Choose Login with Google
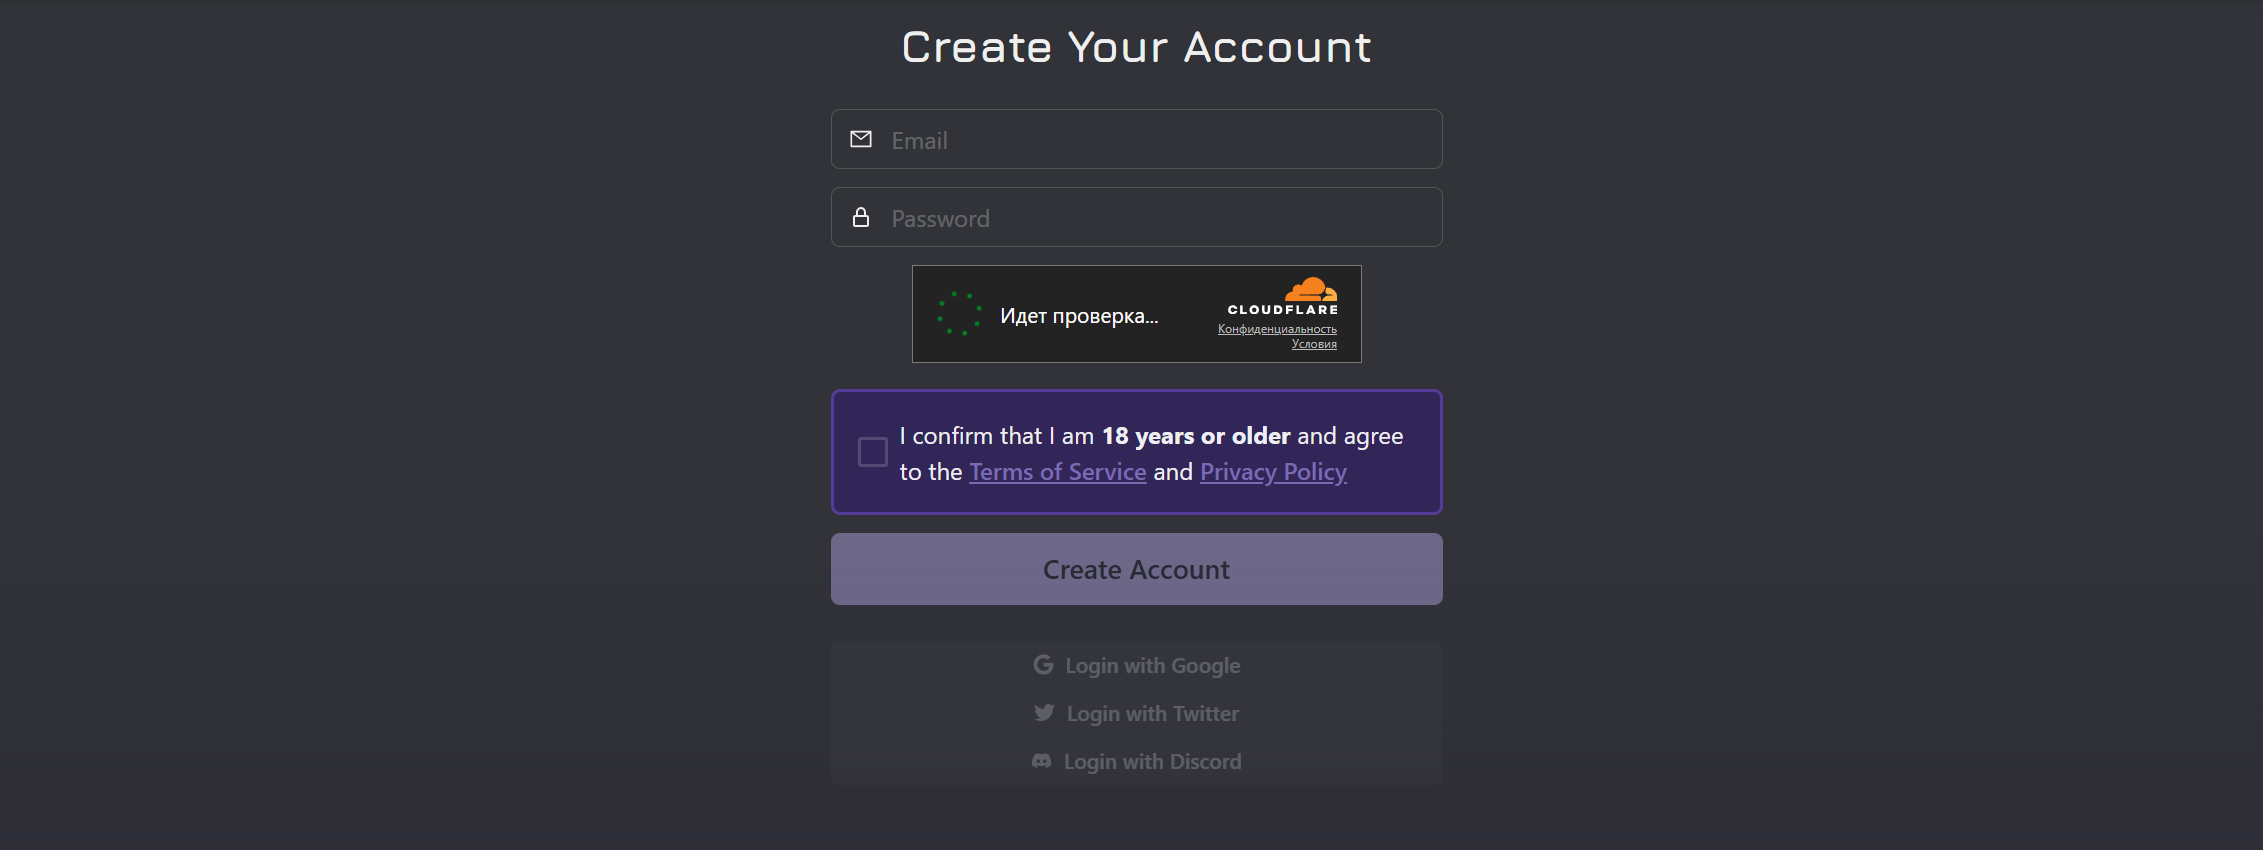Viewport: 2263px width, 850px height. [1137, 665]
